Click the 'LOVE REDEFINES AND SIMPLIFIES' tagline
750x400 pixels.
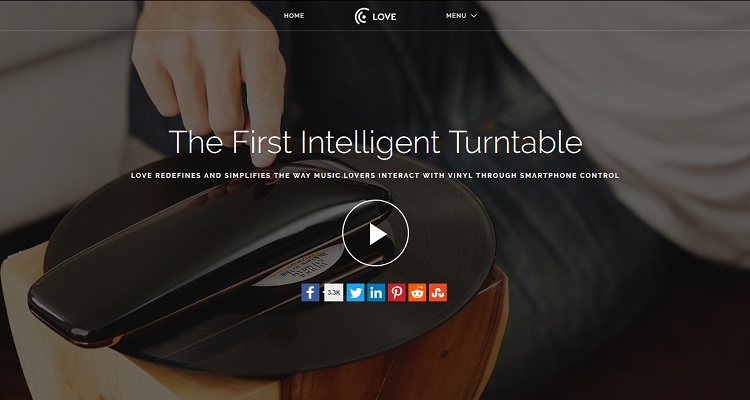tap(375, 176)
